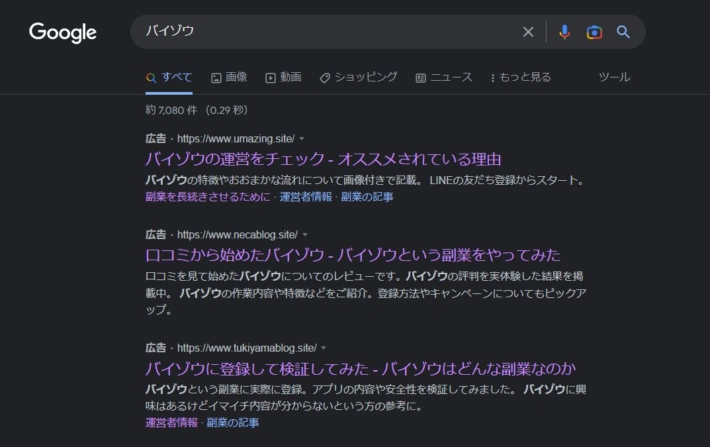Click the https://www.tukiyamablog.site/ URL text
The image size is (710, 447).
(247, 348)
